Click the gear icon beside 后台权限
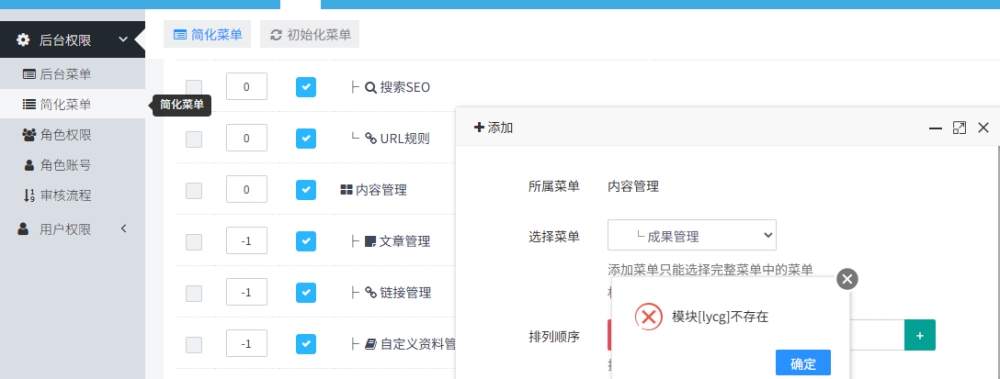Viewport: 1000px width, 379px height. tap(24, 40)
